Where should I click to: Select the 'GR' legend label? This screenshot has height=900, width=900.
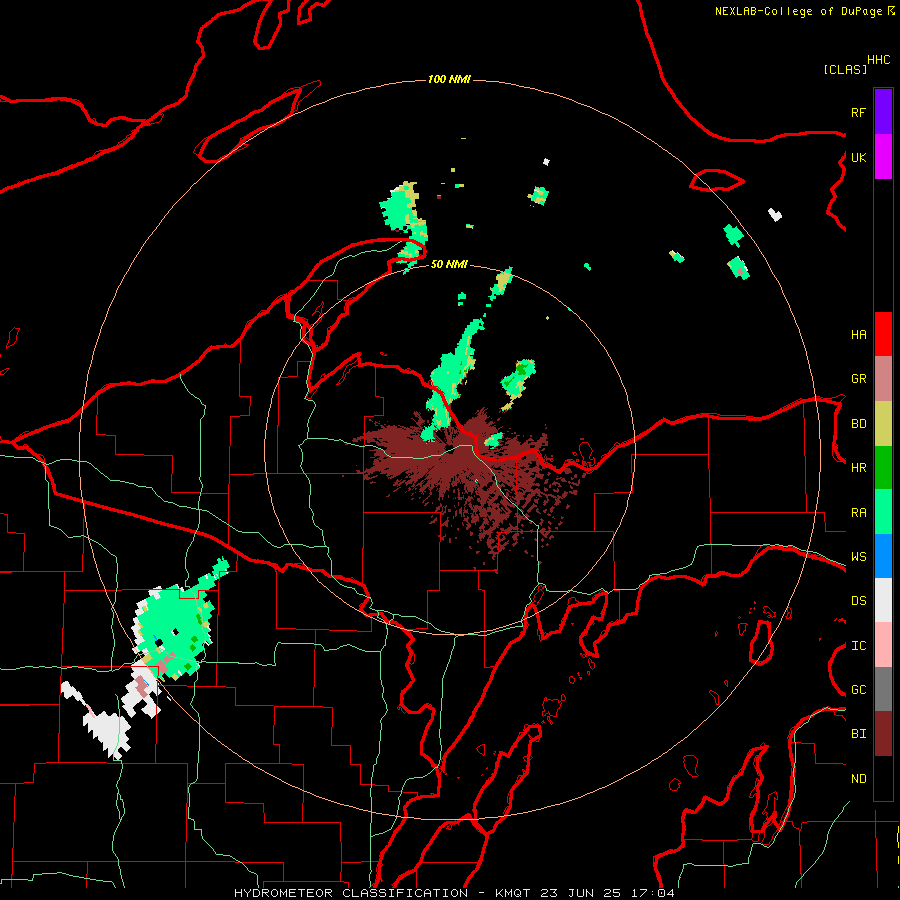[x=858, y=379]
